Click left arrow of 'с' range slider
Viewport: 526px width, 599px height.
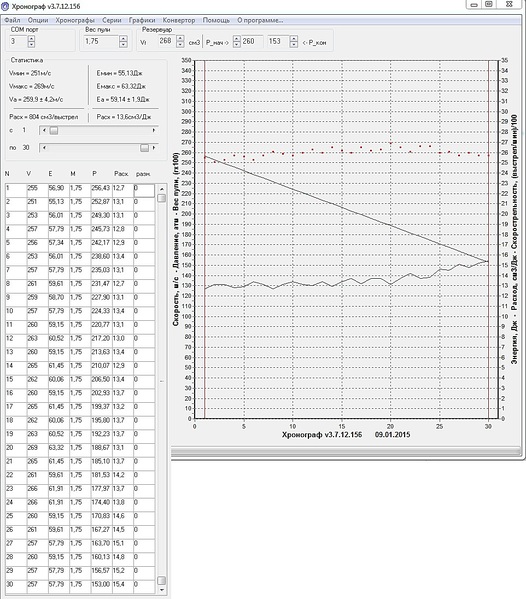pos(44,131)
